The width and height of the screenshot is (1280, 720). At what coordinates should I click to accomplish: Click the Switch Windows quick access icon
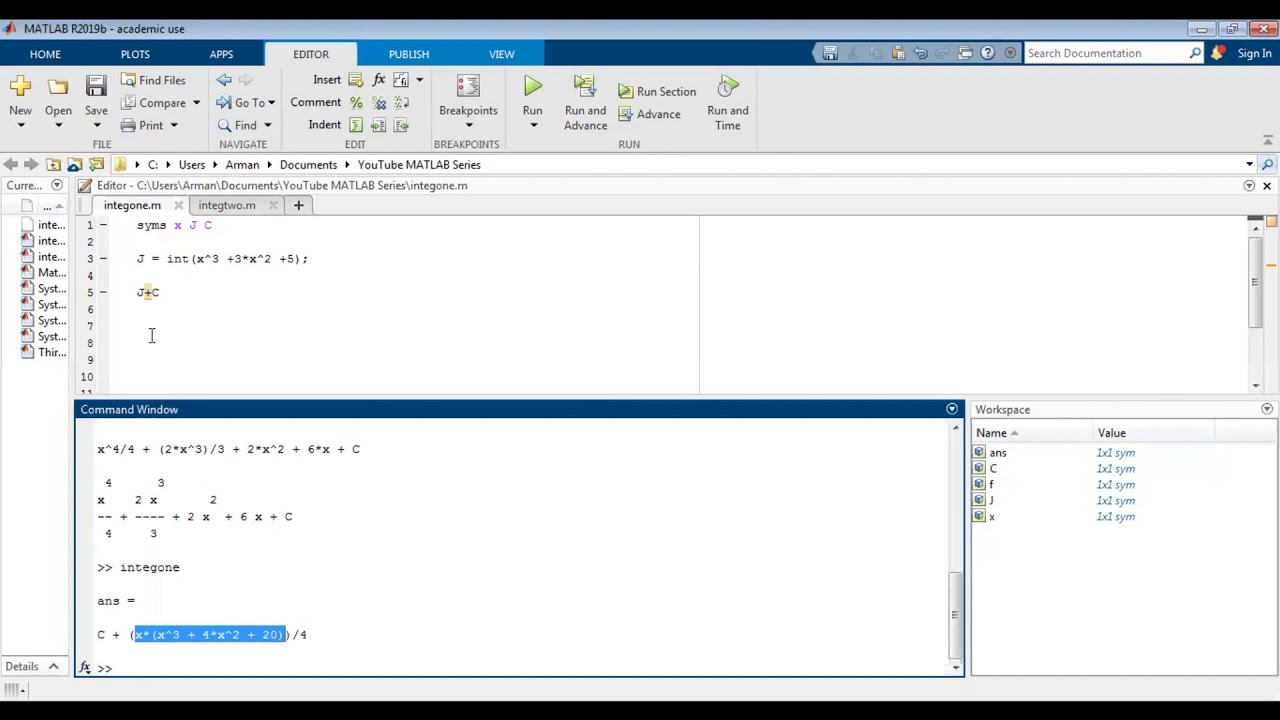[965, 53]
